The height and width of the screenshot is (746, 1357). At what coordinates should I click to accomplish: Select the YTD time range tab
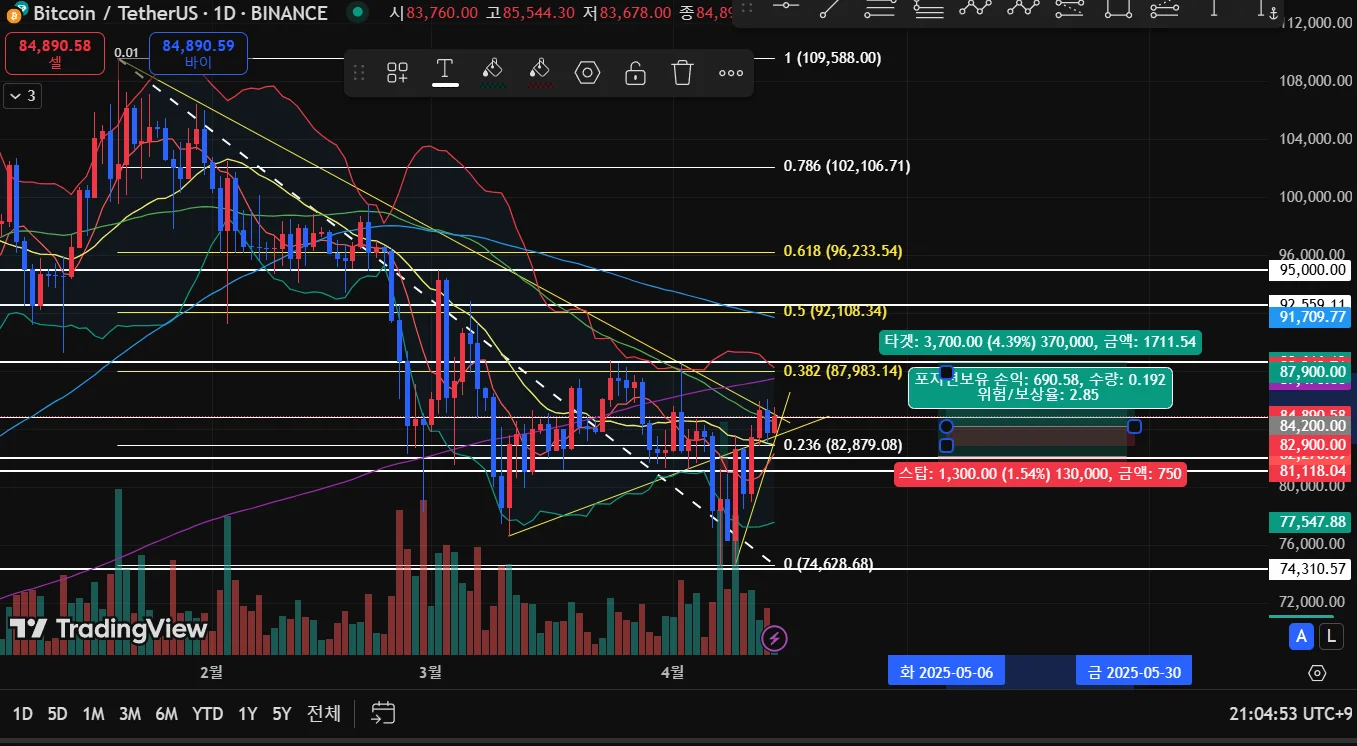point(207,714)
